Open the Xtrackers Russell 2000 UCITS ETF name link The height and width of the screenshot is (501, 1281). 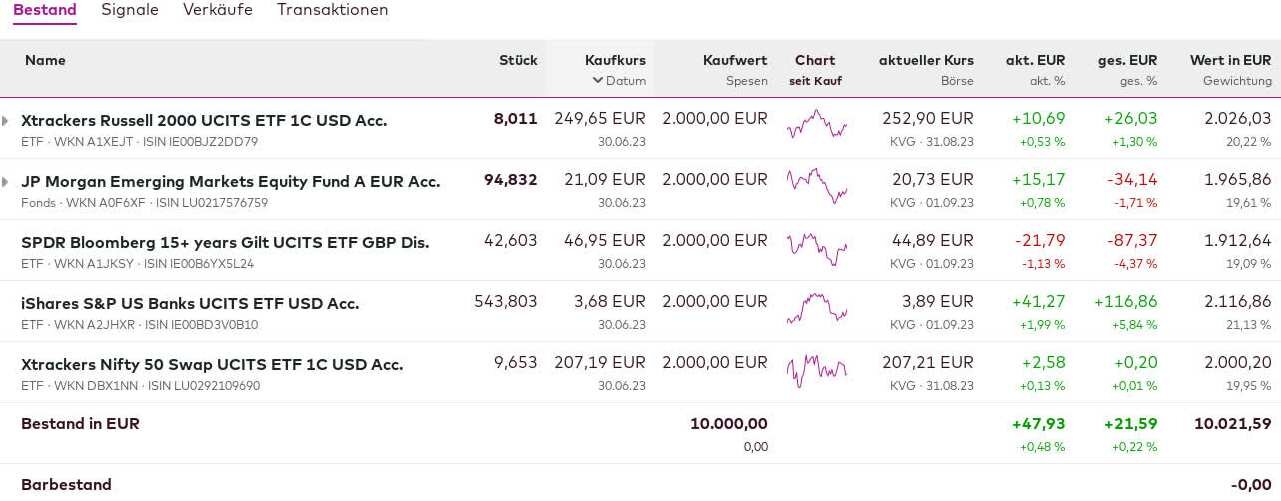[x=204, y=121]
